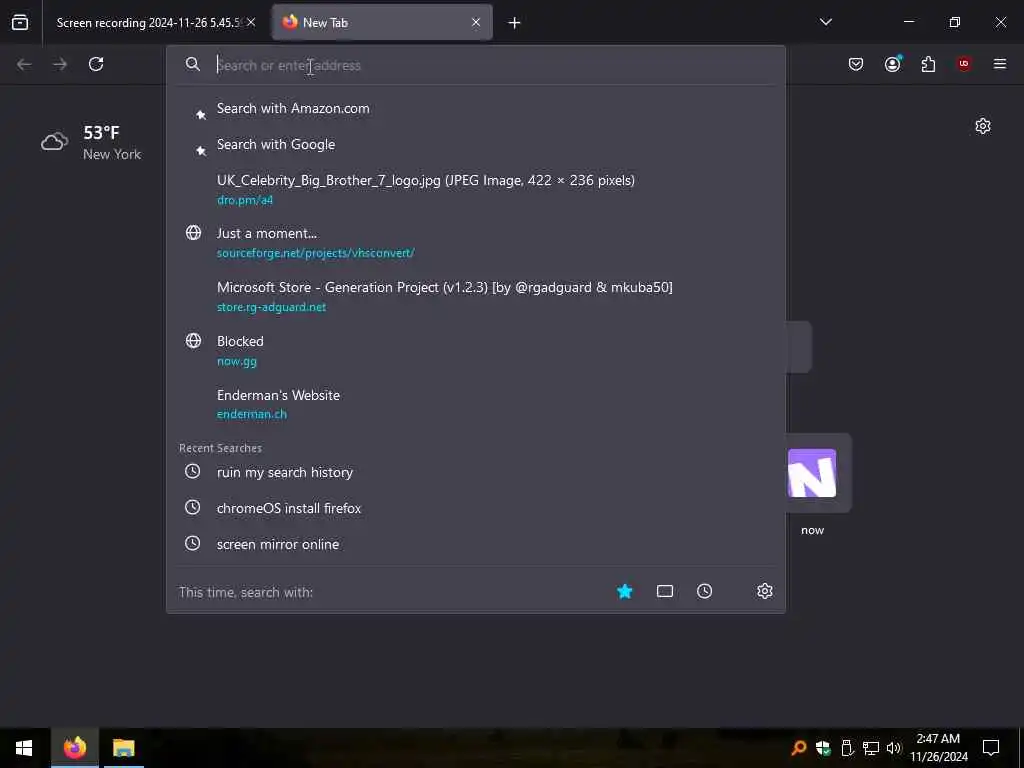
Task: Open the enderman.ch URL
Action: (251, 414)
